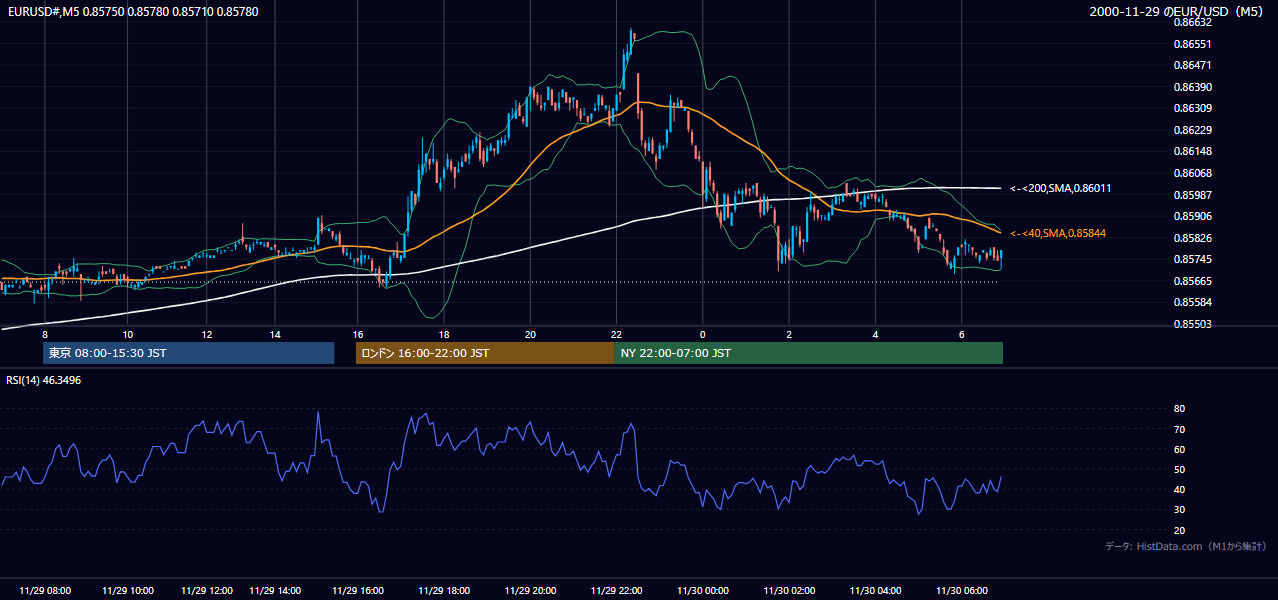This screenshot has height=600, width=1278.
Task: Click RSI scale value 80
Action: click(1179, 409)
